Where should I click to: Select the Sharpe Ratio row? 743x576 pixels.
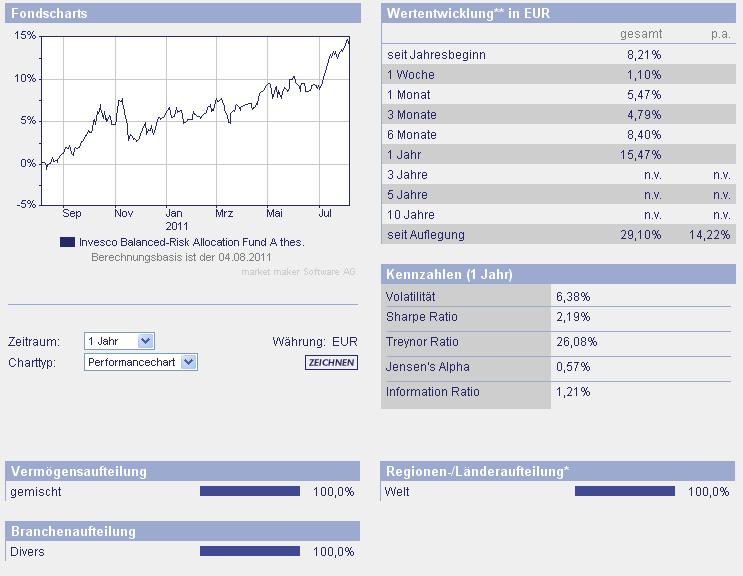[x=559, y=317]
